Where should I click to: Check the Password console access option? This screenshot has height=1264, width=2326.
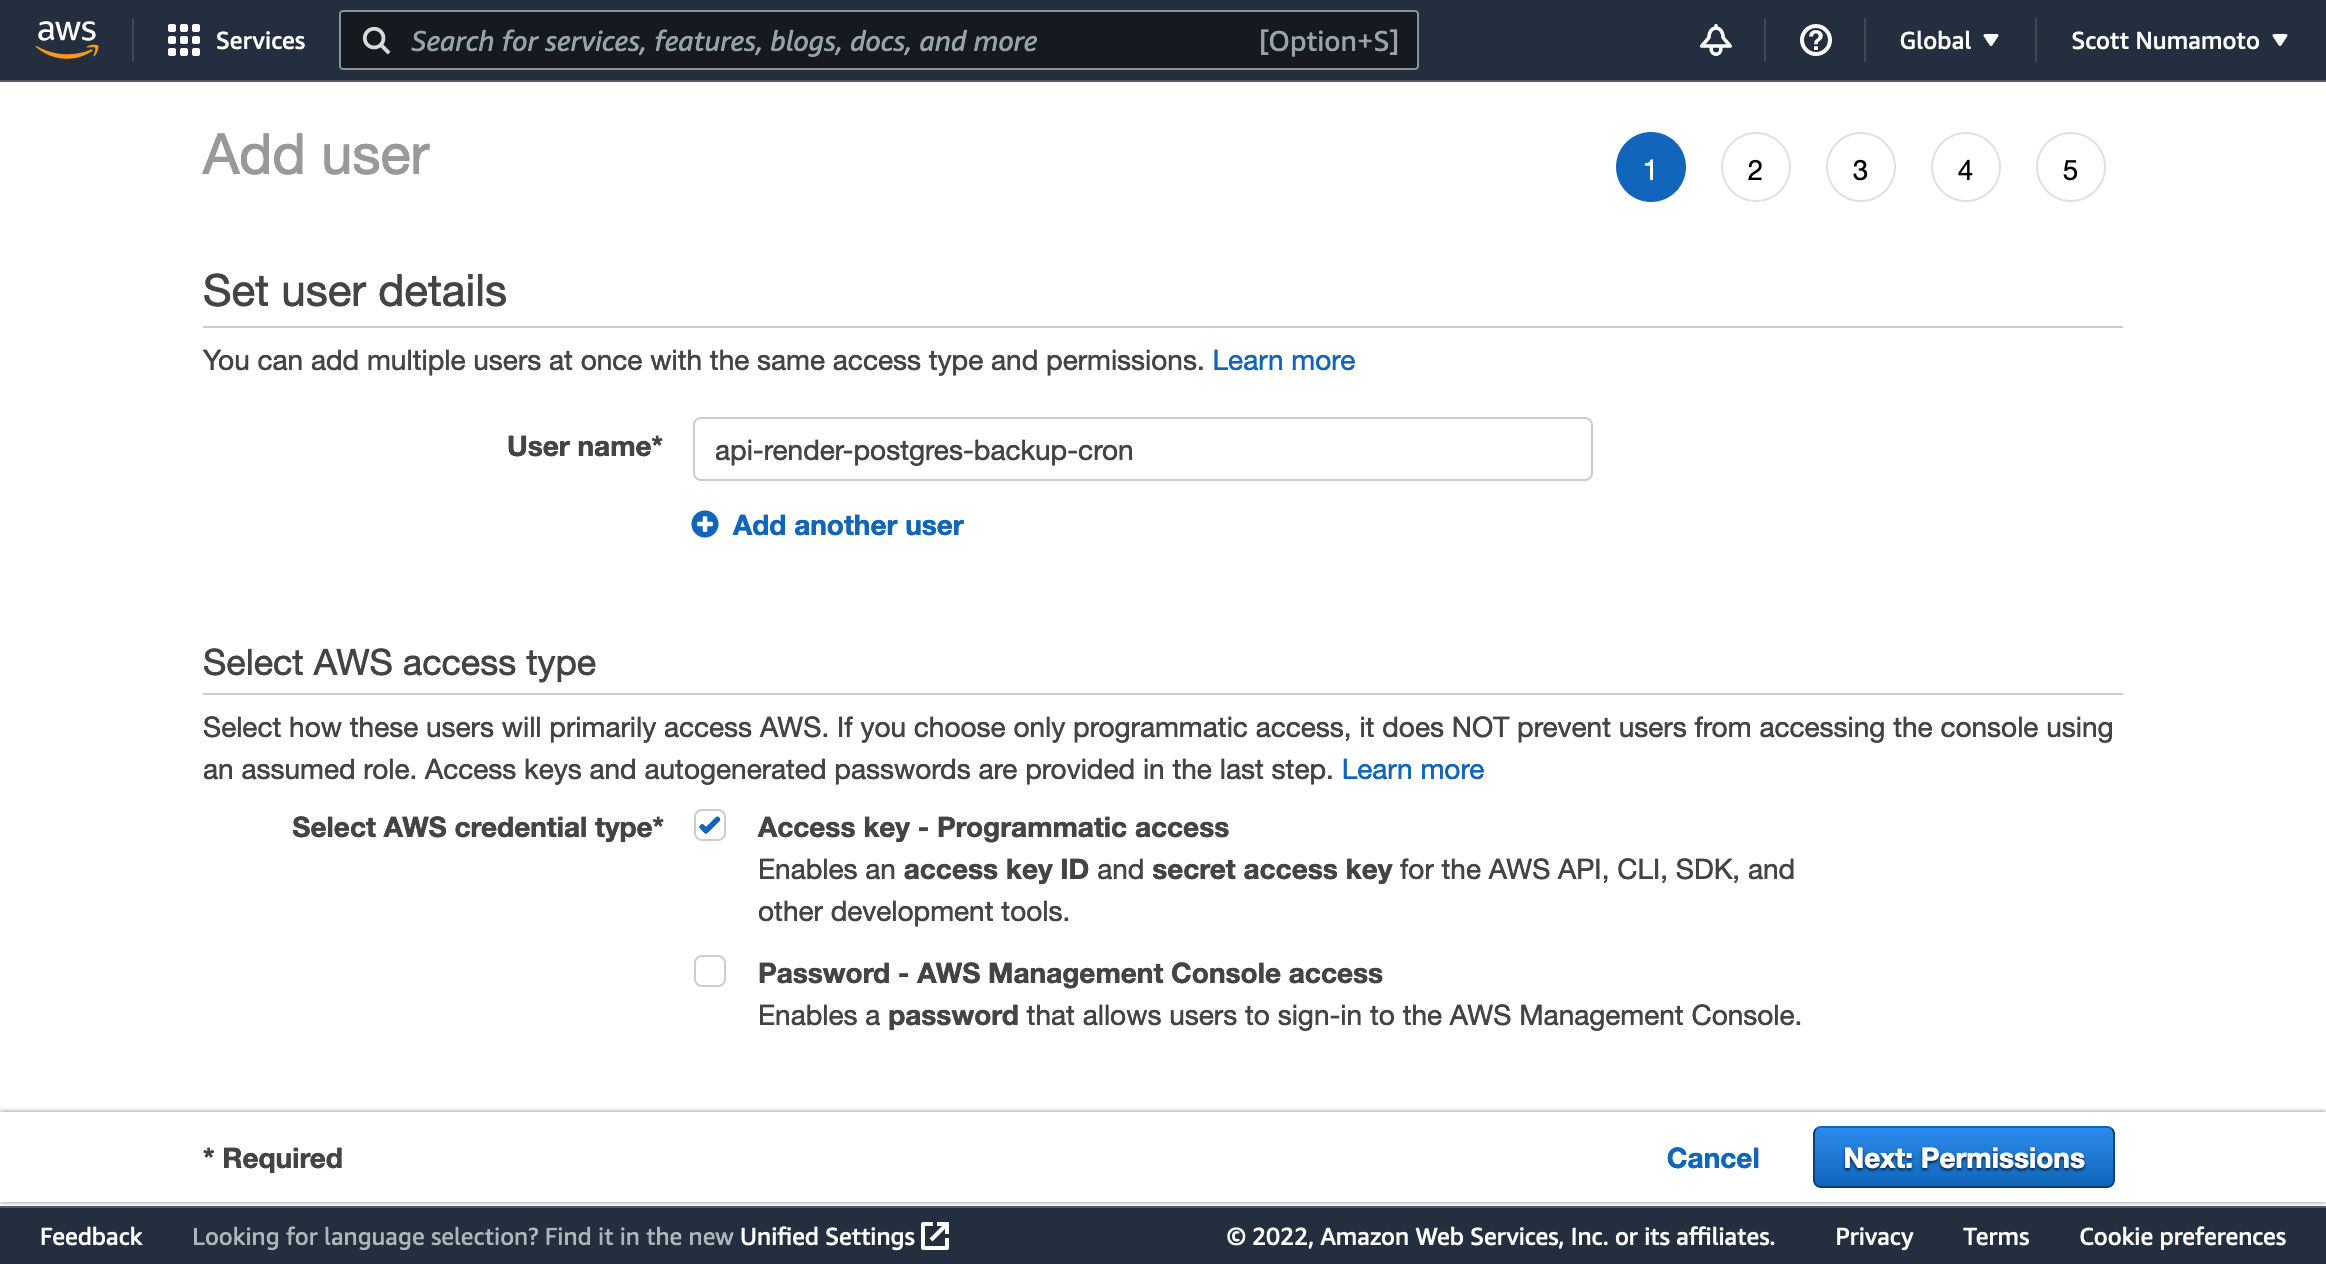click(709, 971)
